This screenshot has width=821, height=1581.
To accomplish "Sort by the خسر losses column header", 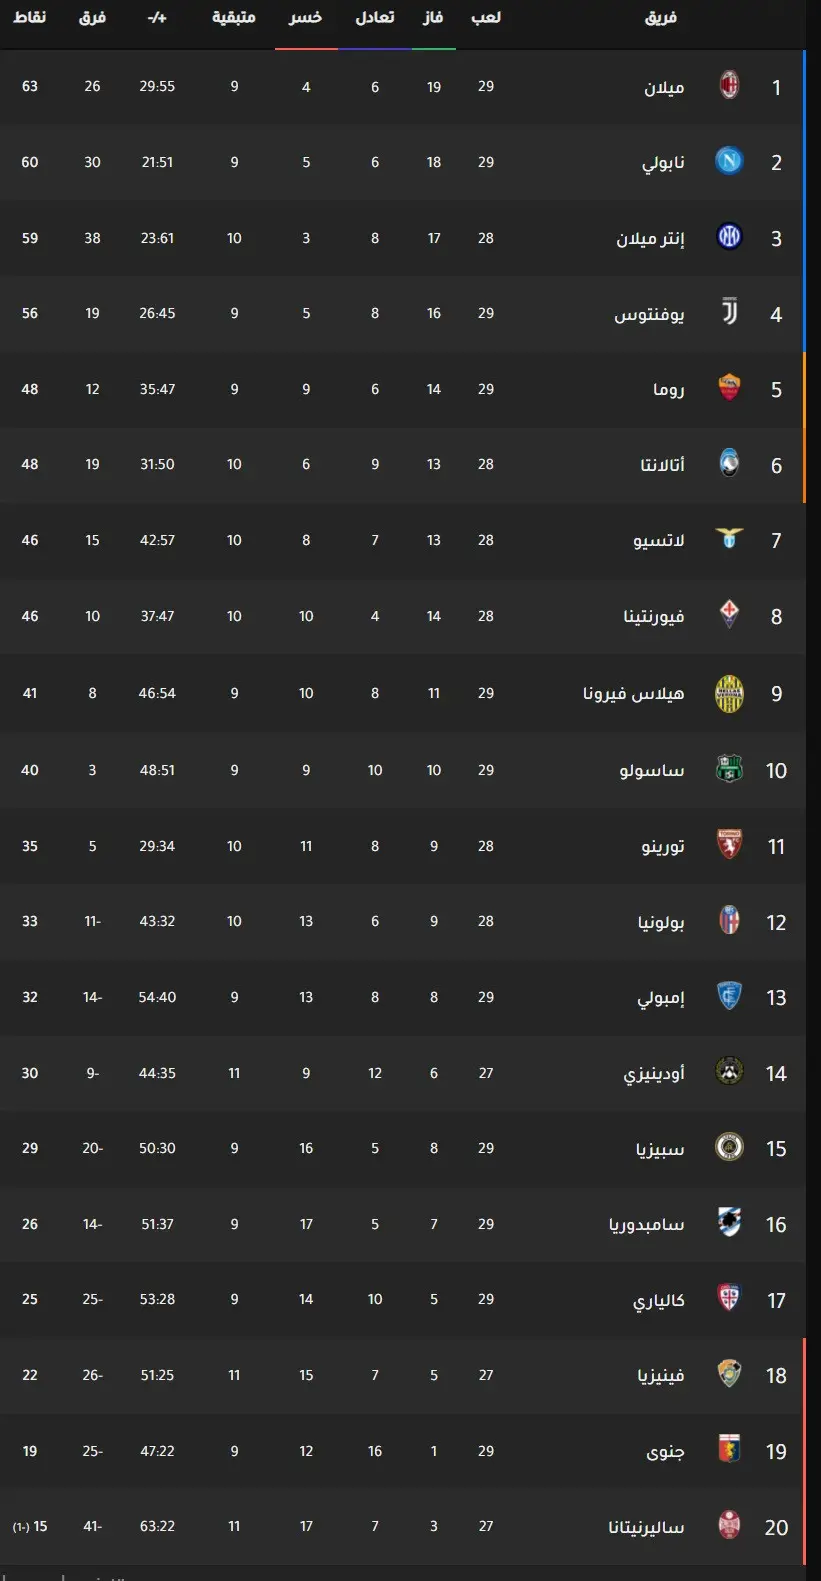I will click(306, 17).
